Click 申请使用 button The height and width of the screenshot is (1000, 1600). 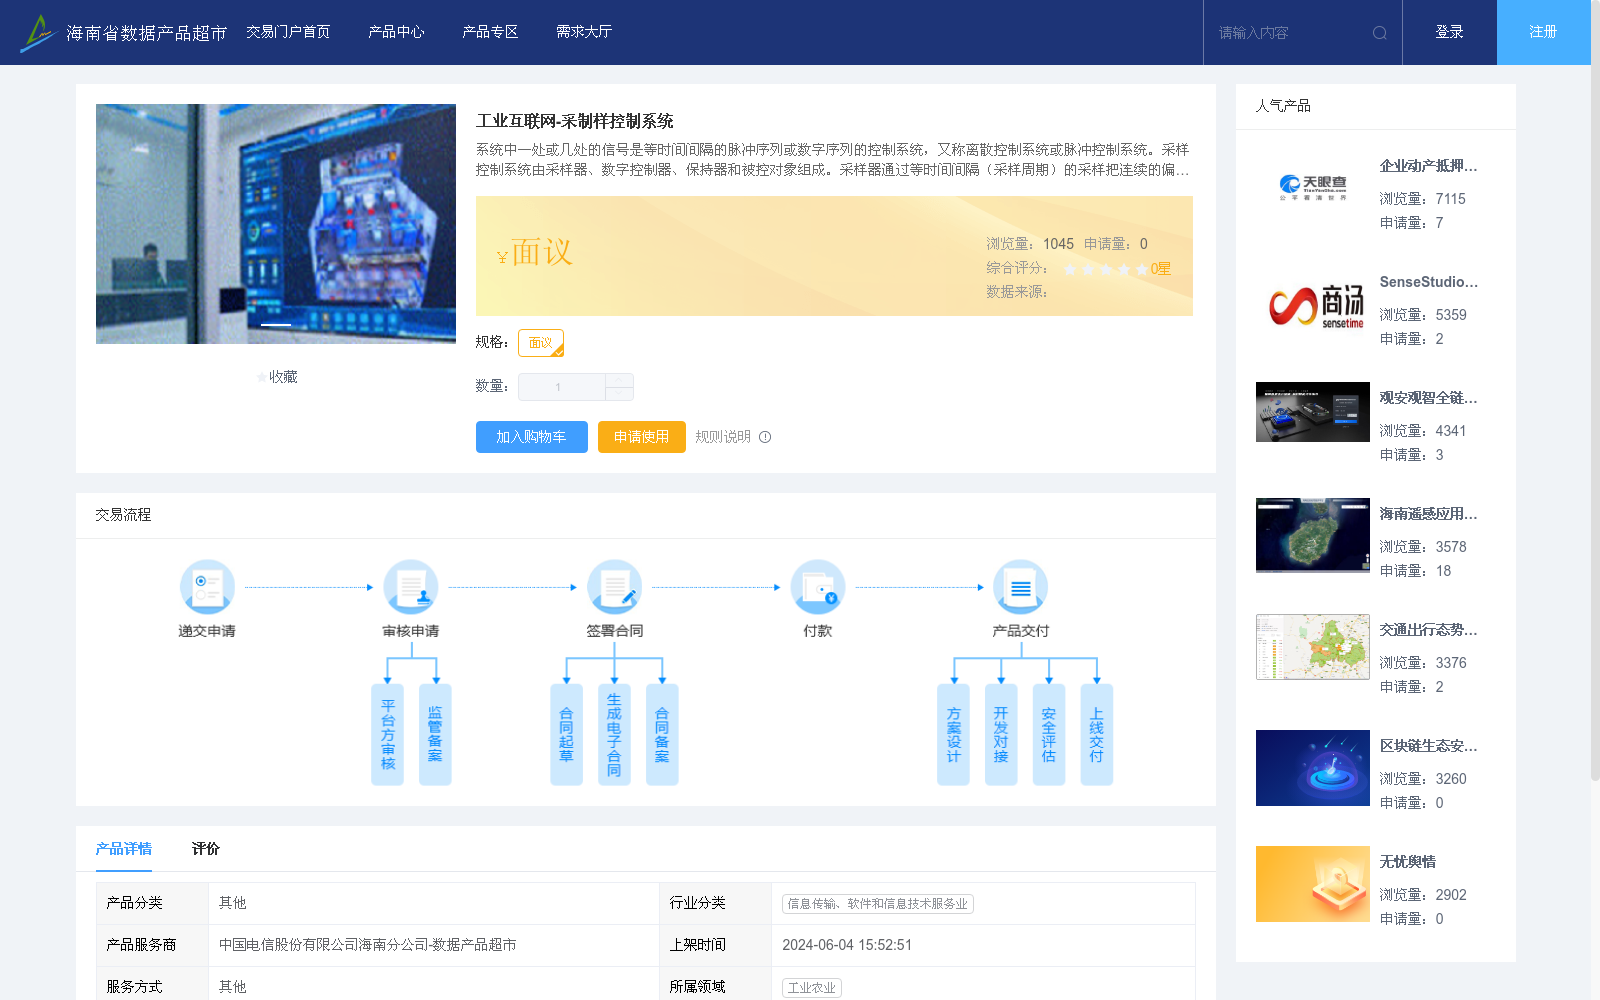click(642, 437)
